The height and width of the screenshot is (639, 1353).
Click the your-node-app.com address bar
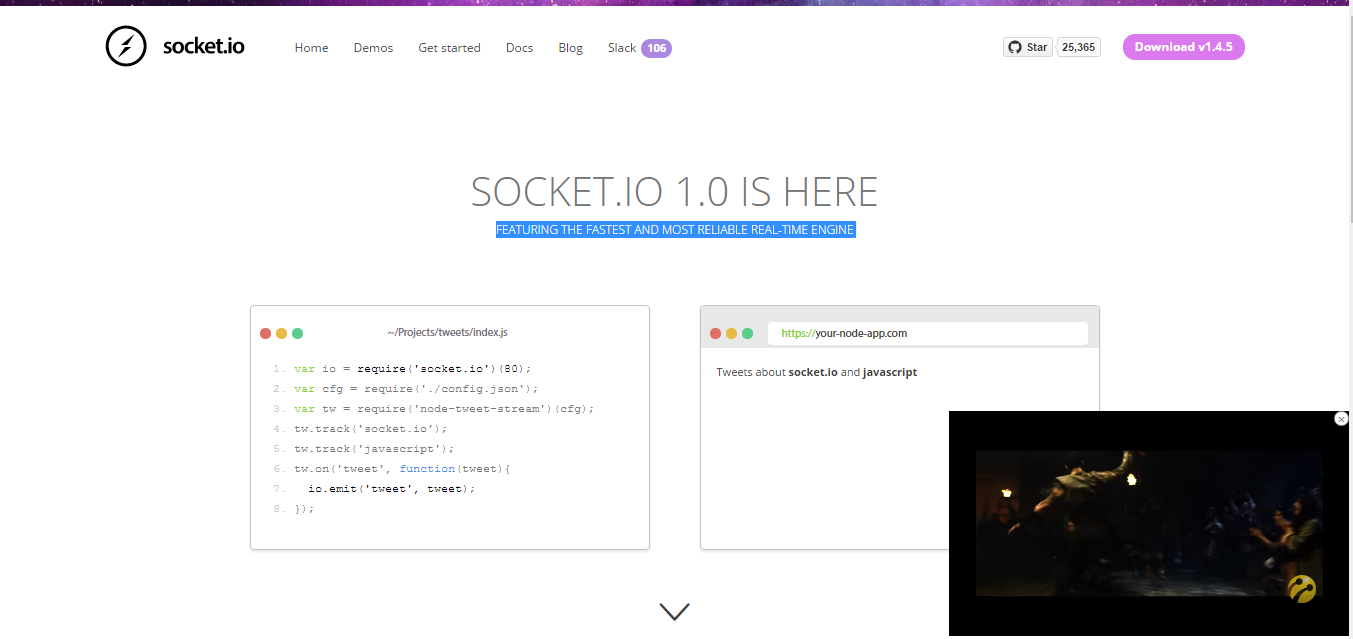[x=927, y=333]
